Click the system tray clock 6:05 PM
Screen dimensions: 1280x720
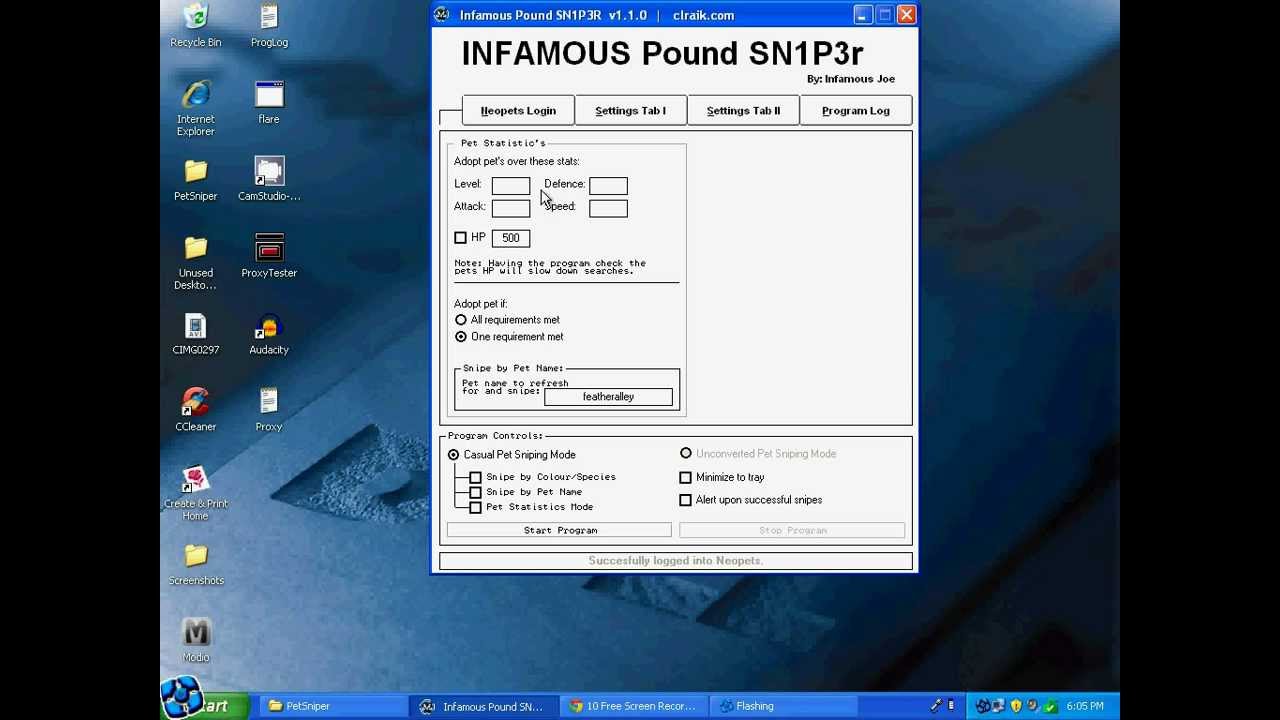click(1085, 706)
